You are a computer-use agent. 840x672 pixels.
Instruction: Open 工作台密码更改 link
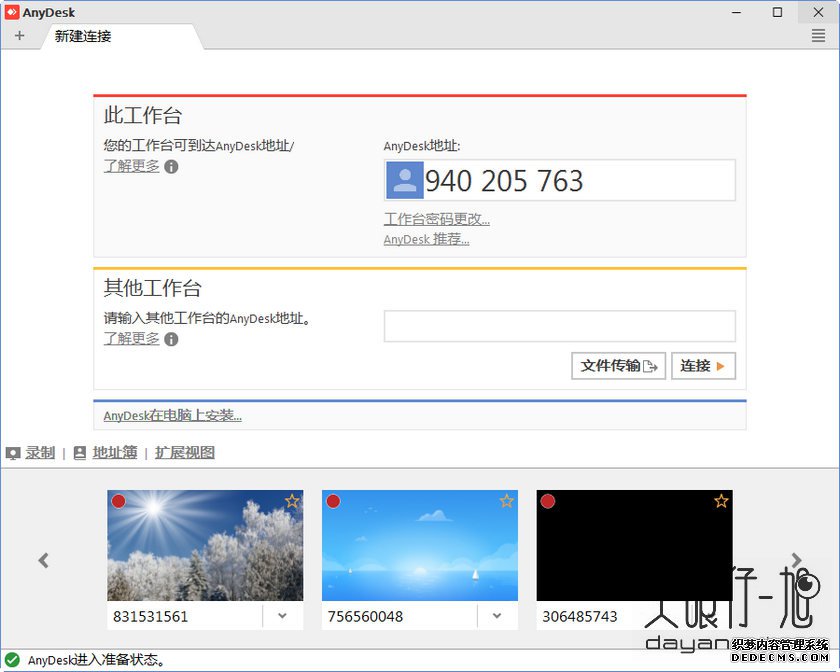pyautogui.click(x=437, y=219)
